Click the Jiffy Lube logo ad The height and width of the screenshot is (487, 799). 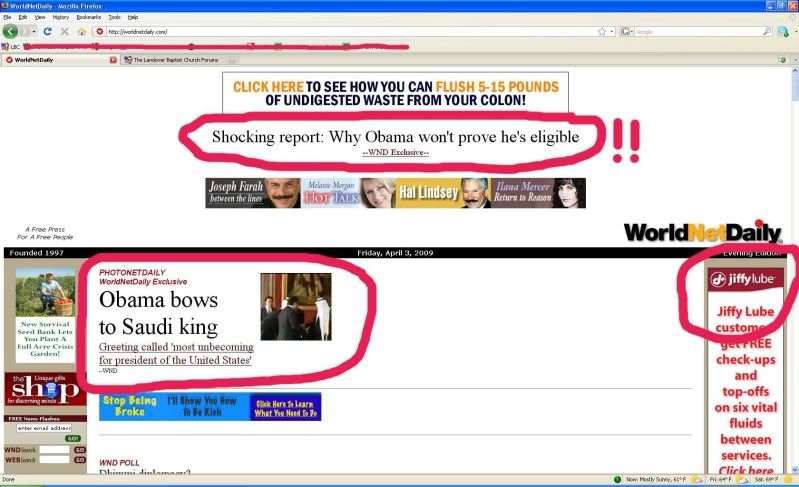[x=745, y=279]
